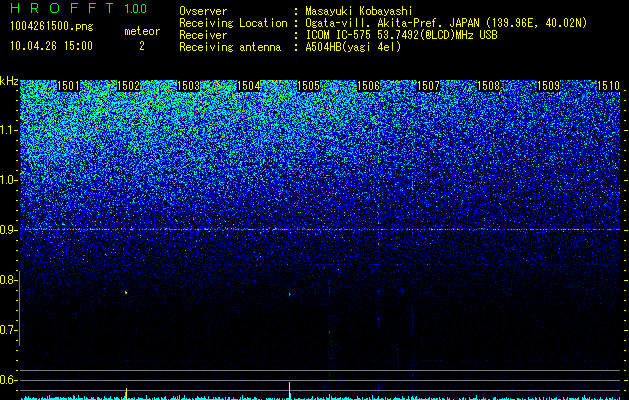Click the tall yellow power spike below 1505
The height and width of the screenshot is (400, 629).
click(x=290, y=390)
